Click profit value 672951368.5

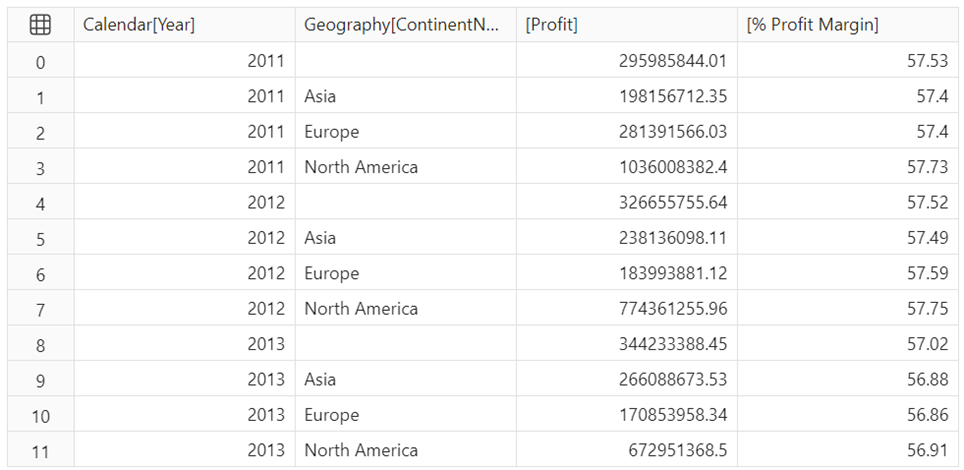[668, 450]
